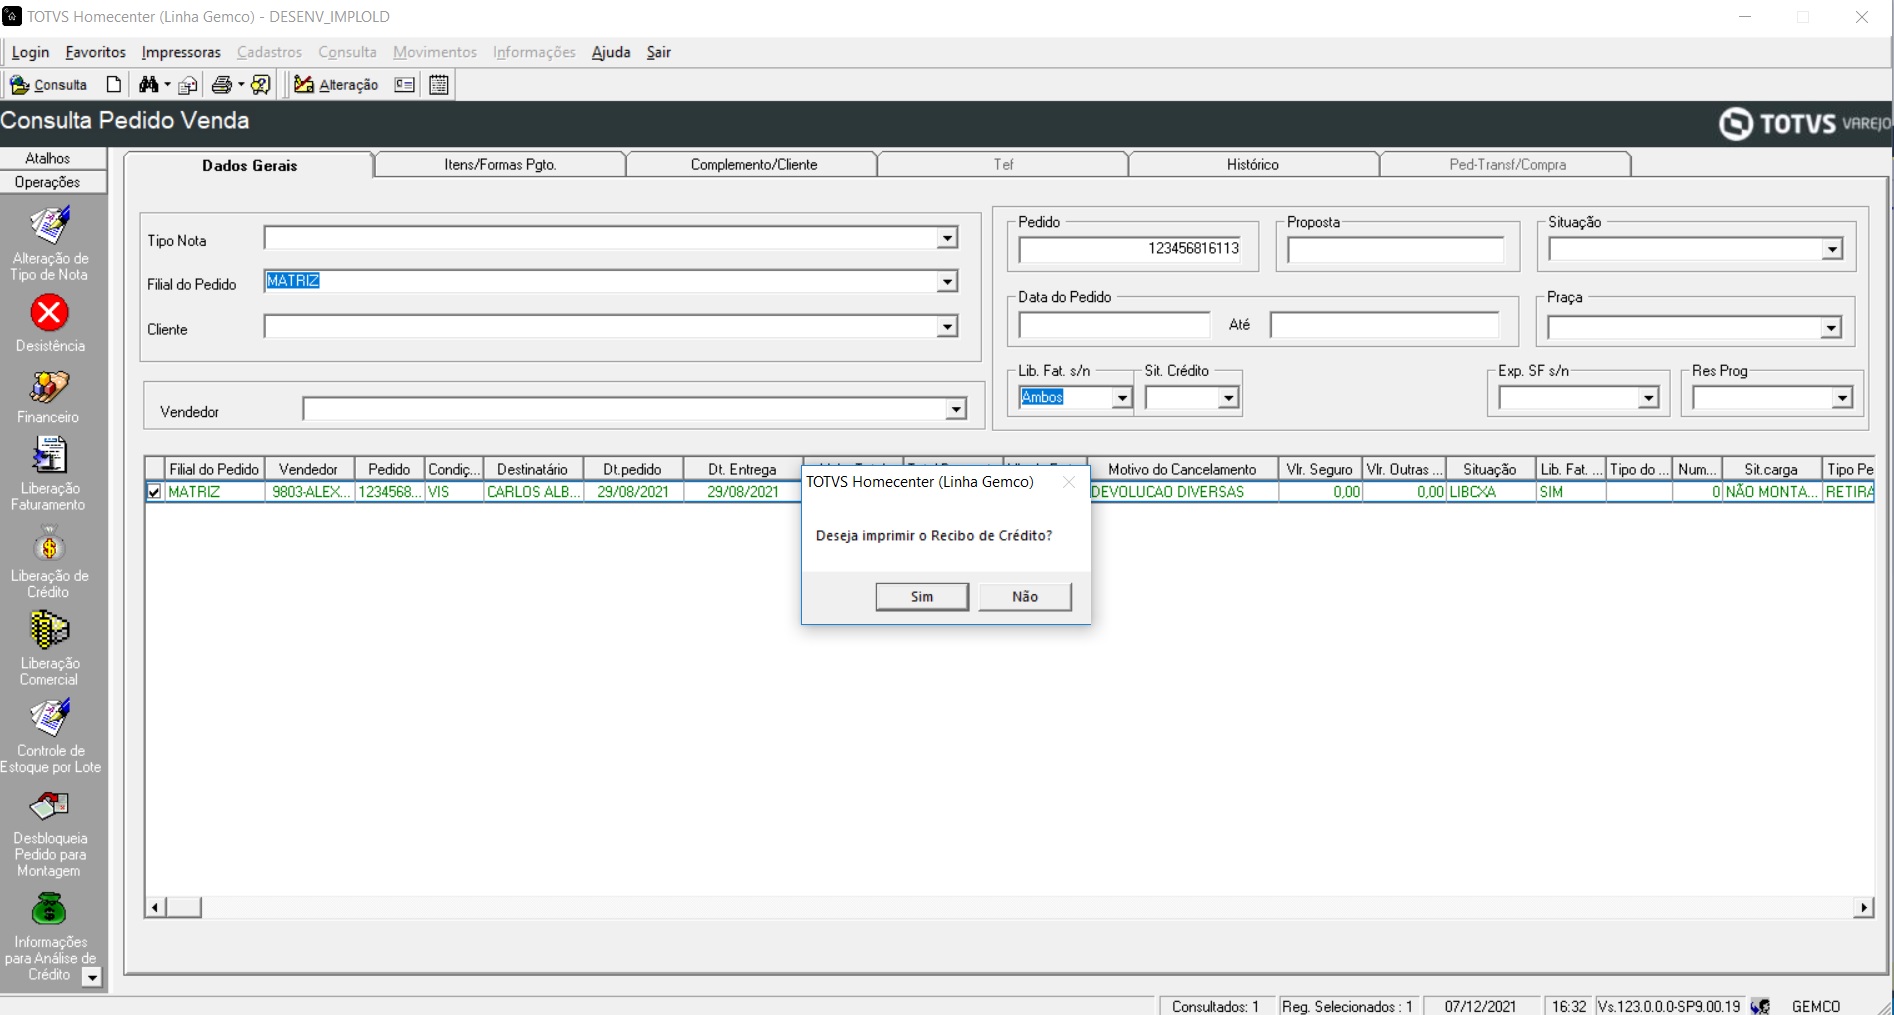Click the print preview toolbar icon
This screenshot has width=1894, height=1015.
(188, 85)
